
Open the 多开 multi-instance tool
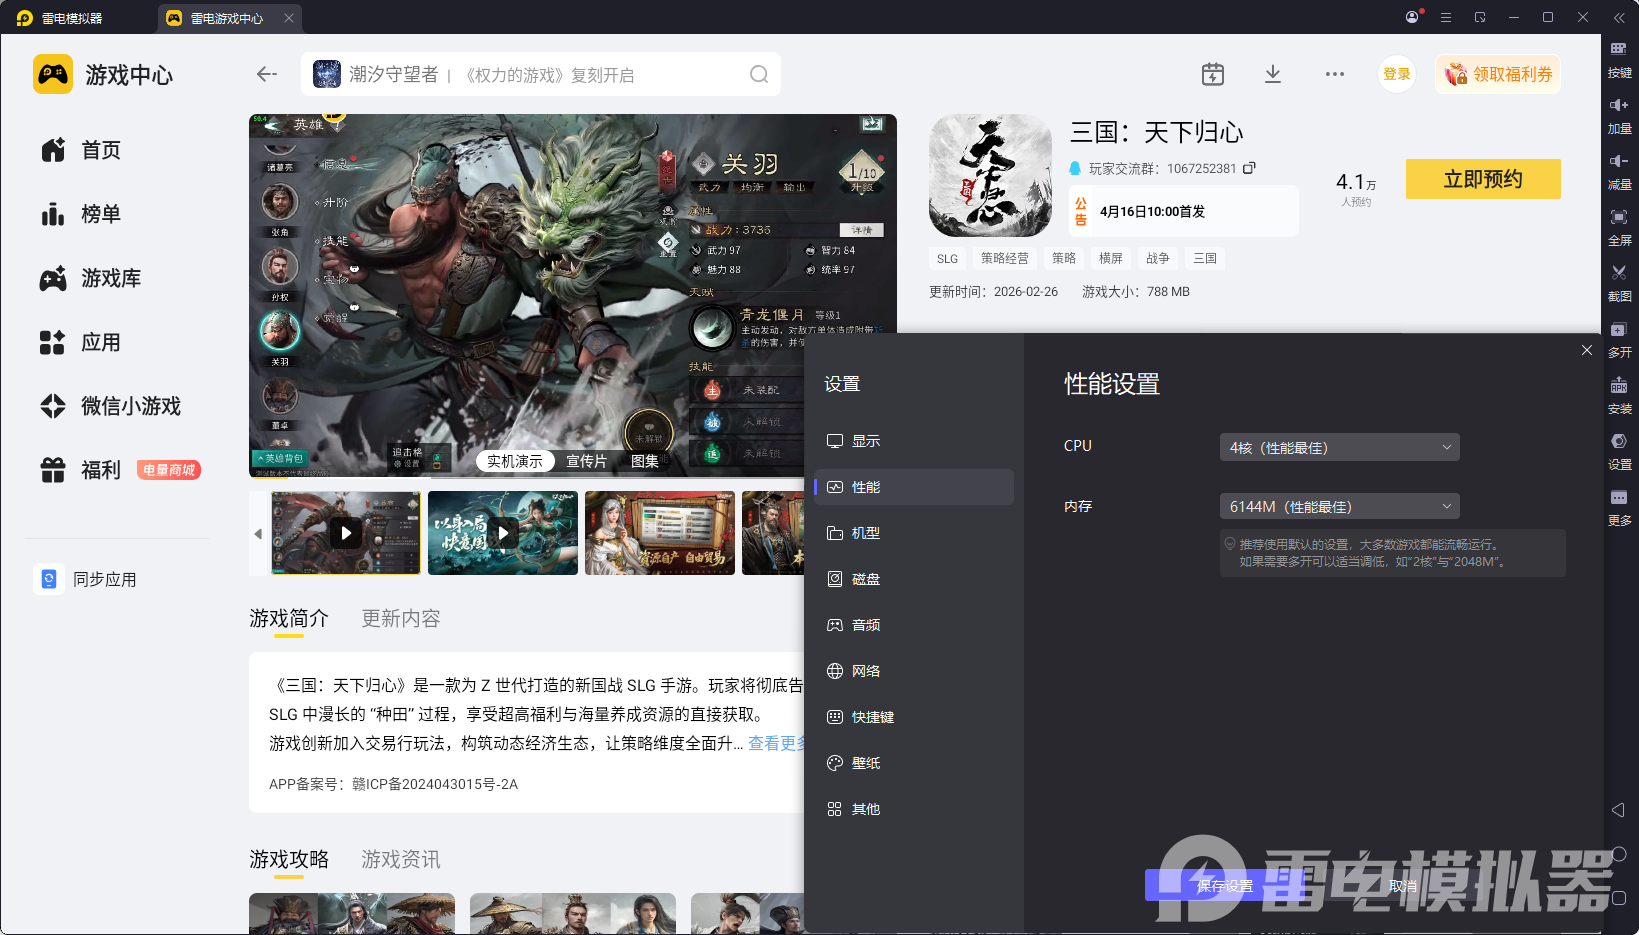point(1619,339)
